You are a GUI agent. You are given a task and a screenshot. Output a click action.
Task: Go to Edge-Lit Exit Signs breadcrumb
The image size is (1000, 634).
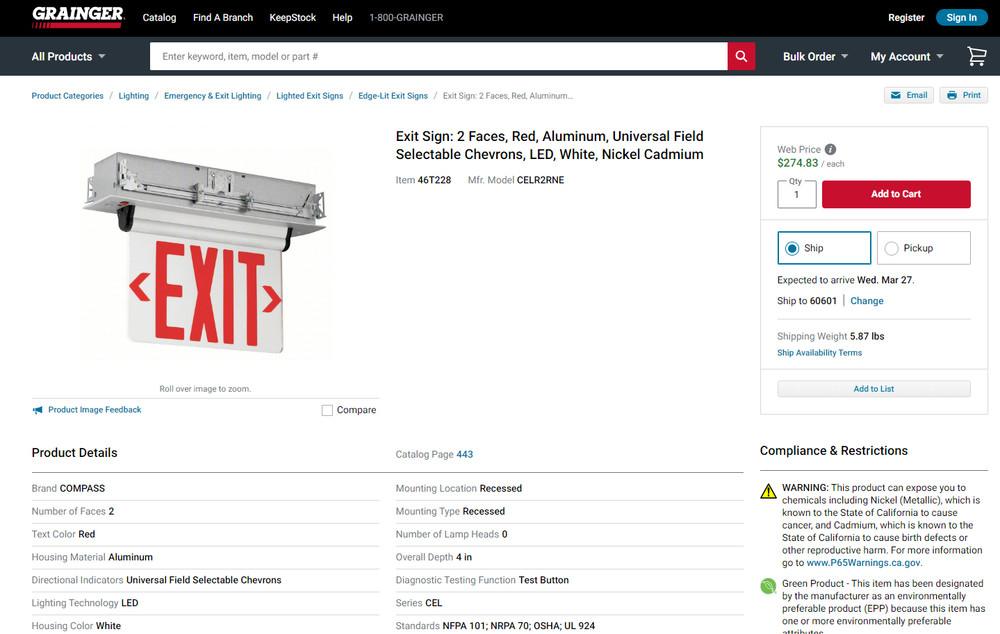point(393,96)
